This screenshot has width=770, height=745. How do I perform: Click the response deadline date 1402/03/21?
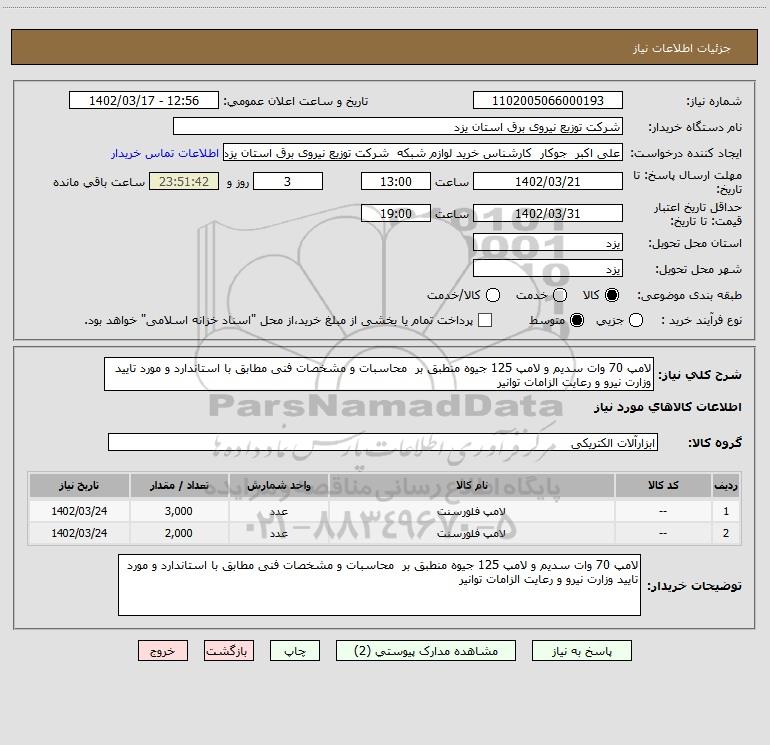[548, 182]
